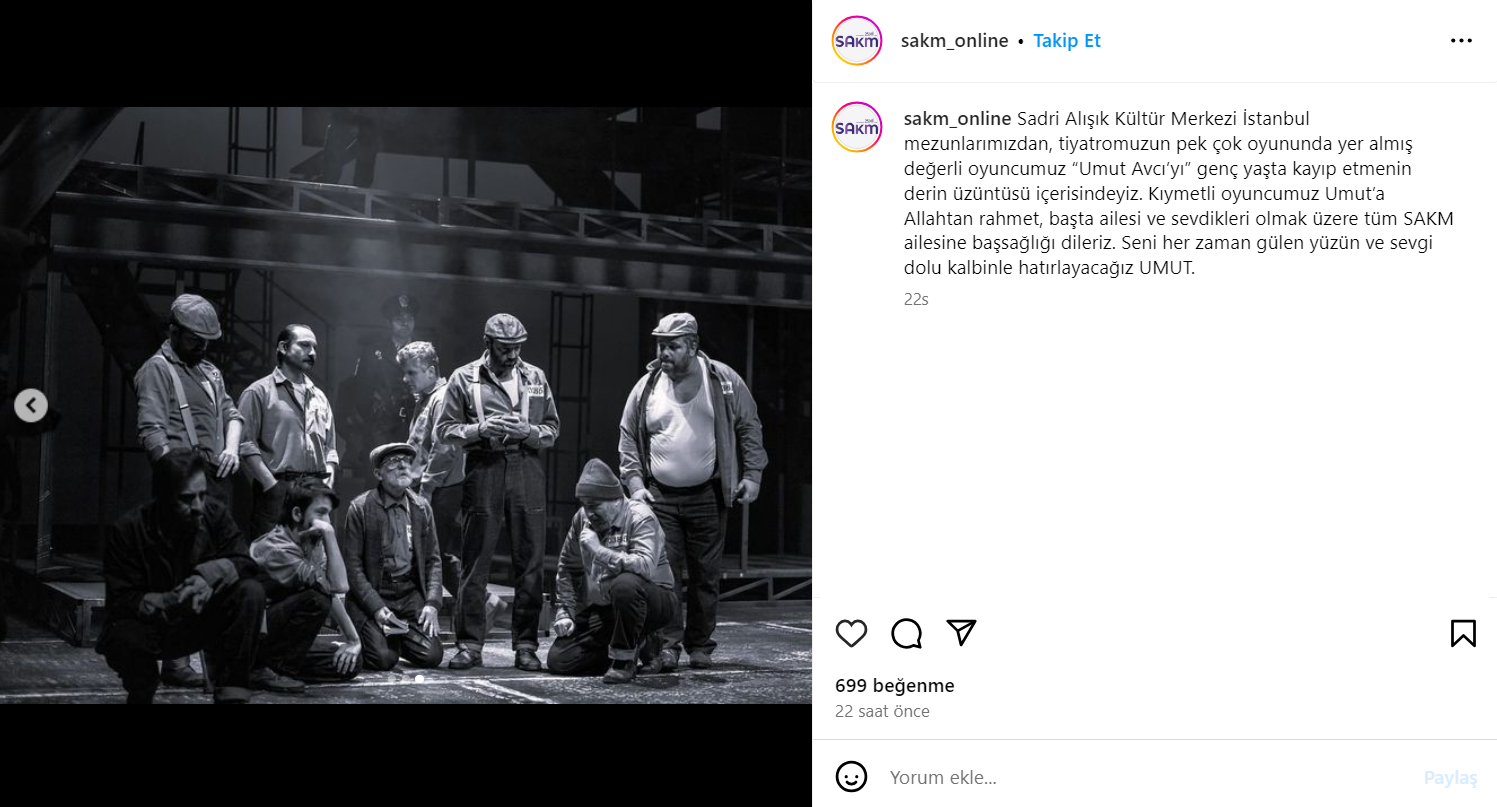This screenshot has height=807, width=1497.
Task: Share the post with the paper plane icon
Action: [x=961, y=633]
